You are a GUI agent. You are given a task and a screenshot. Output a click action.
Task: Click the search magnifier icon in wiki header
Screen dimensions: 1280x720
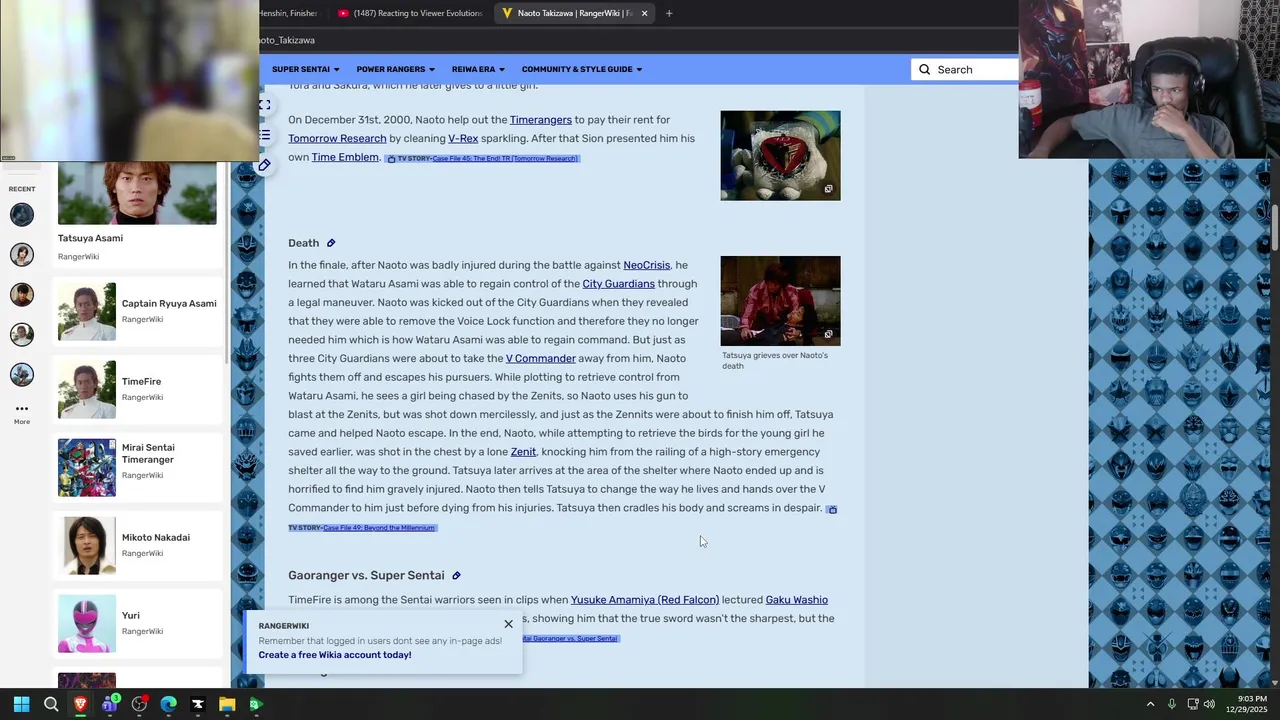(924, 70)
